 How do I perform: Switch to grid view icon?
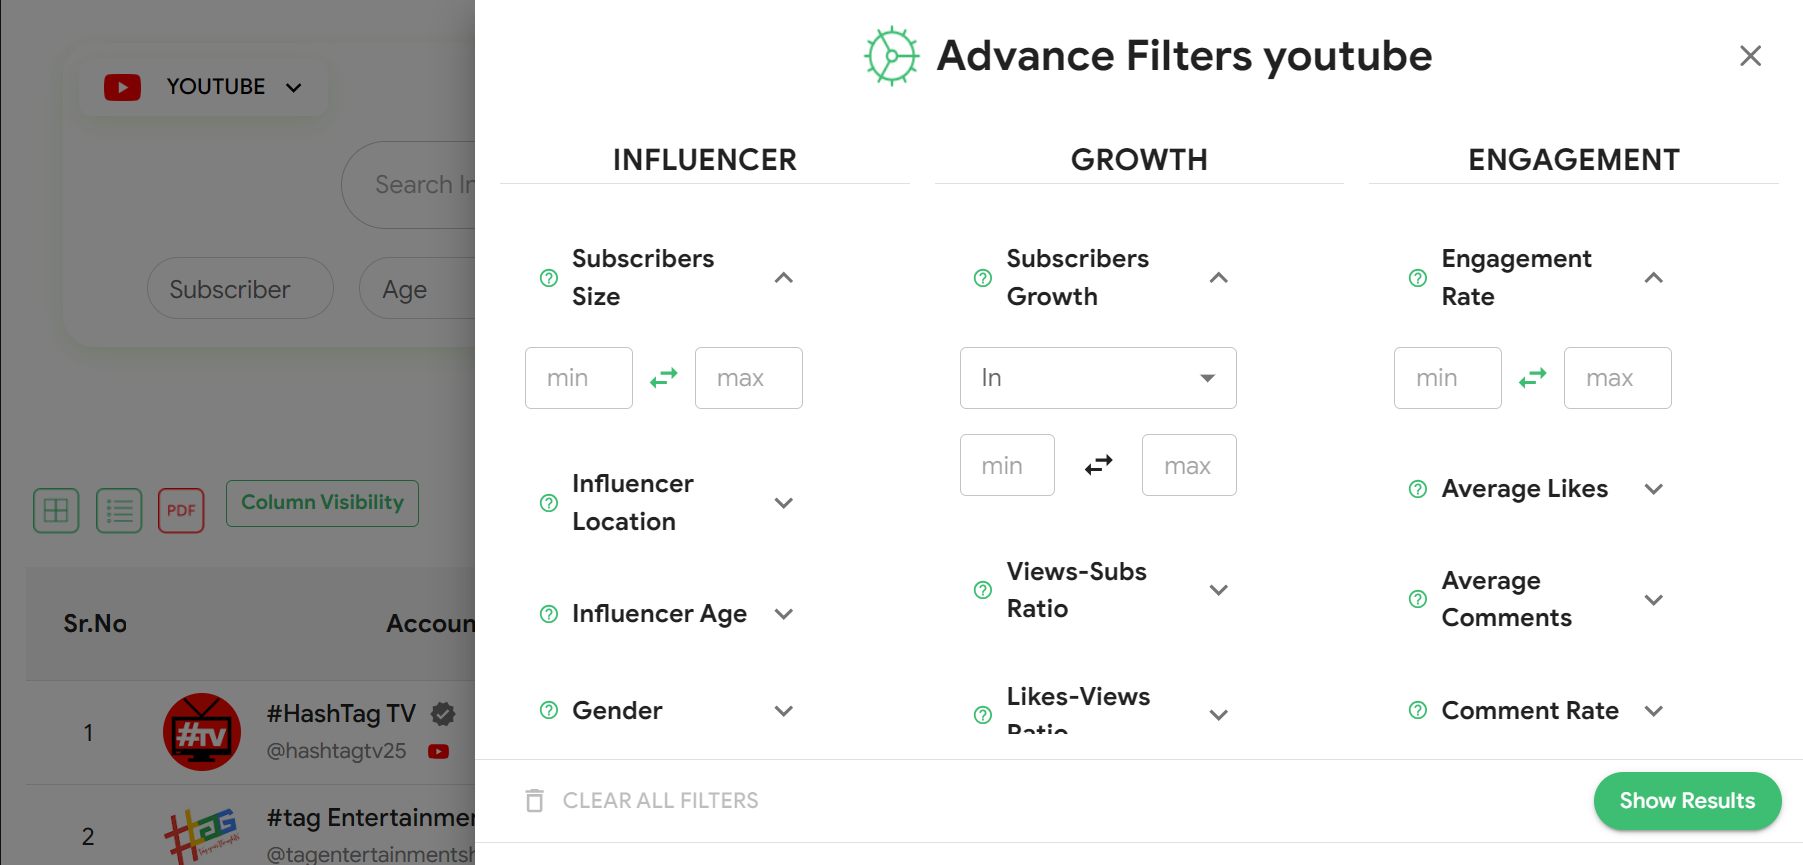pos(55,510)
